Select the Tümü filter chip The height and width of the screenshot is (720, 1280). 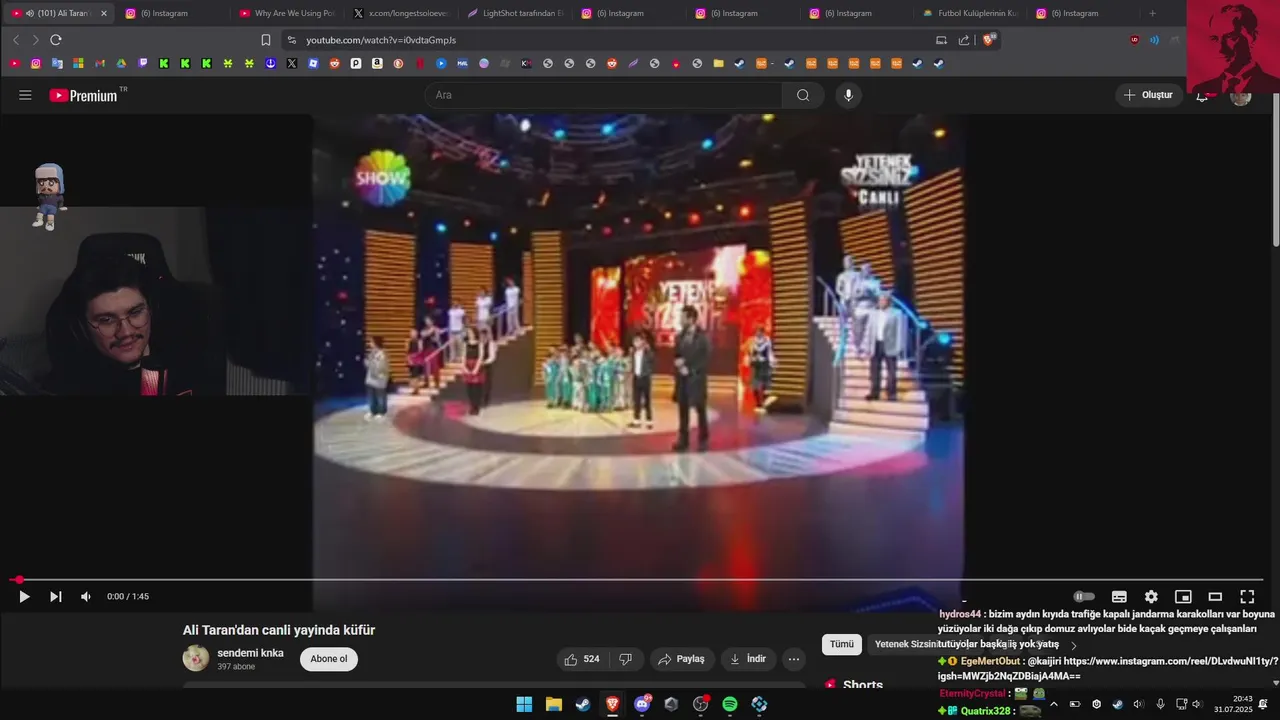842,645
